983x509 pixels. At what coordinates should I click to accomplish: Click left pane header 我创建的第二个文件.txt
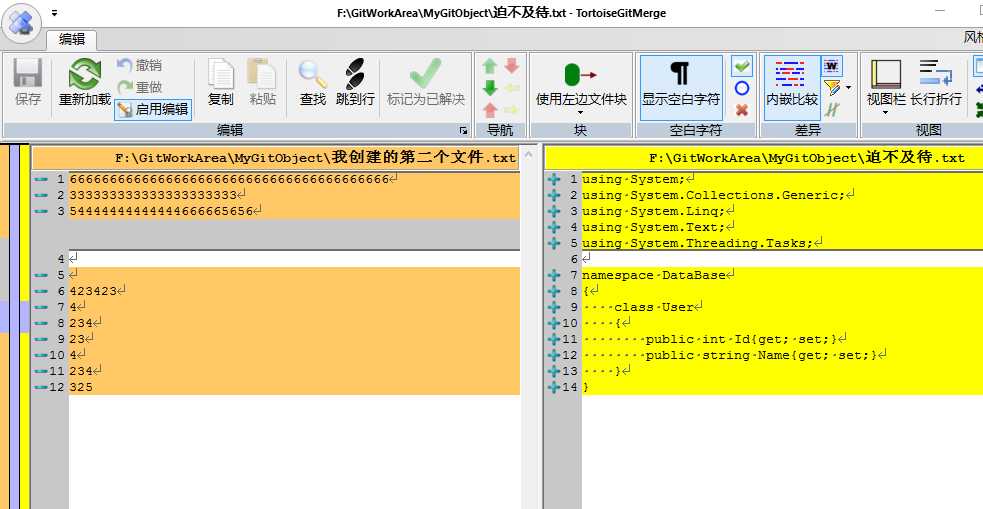[276, 157]
